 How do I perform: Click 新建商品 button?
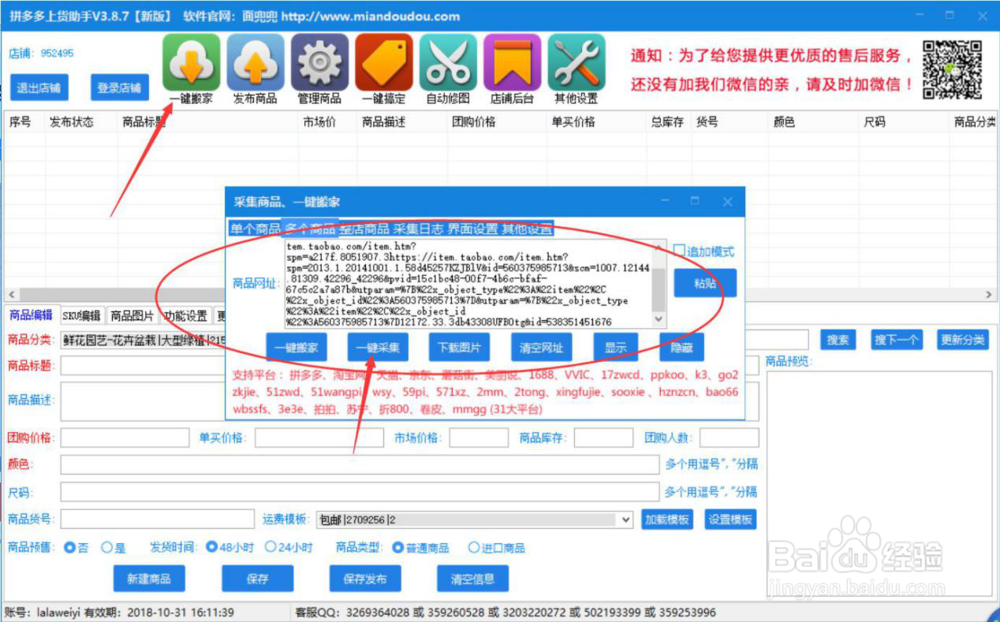click(149, 579)
